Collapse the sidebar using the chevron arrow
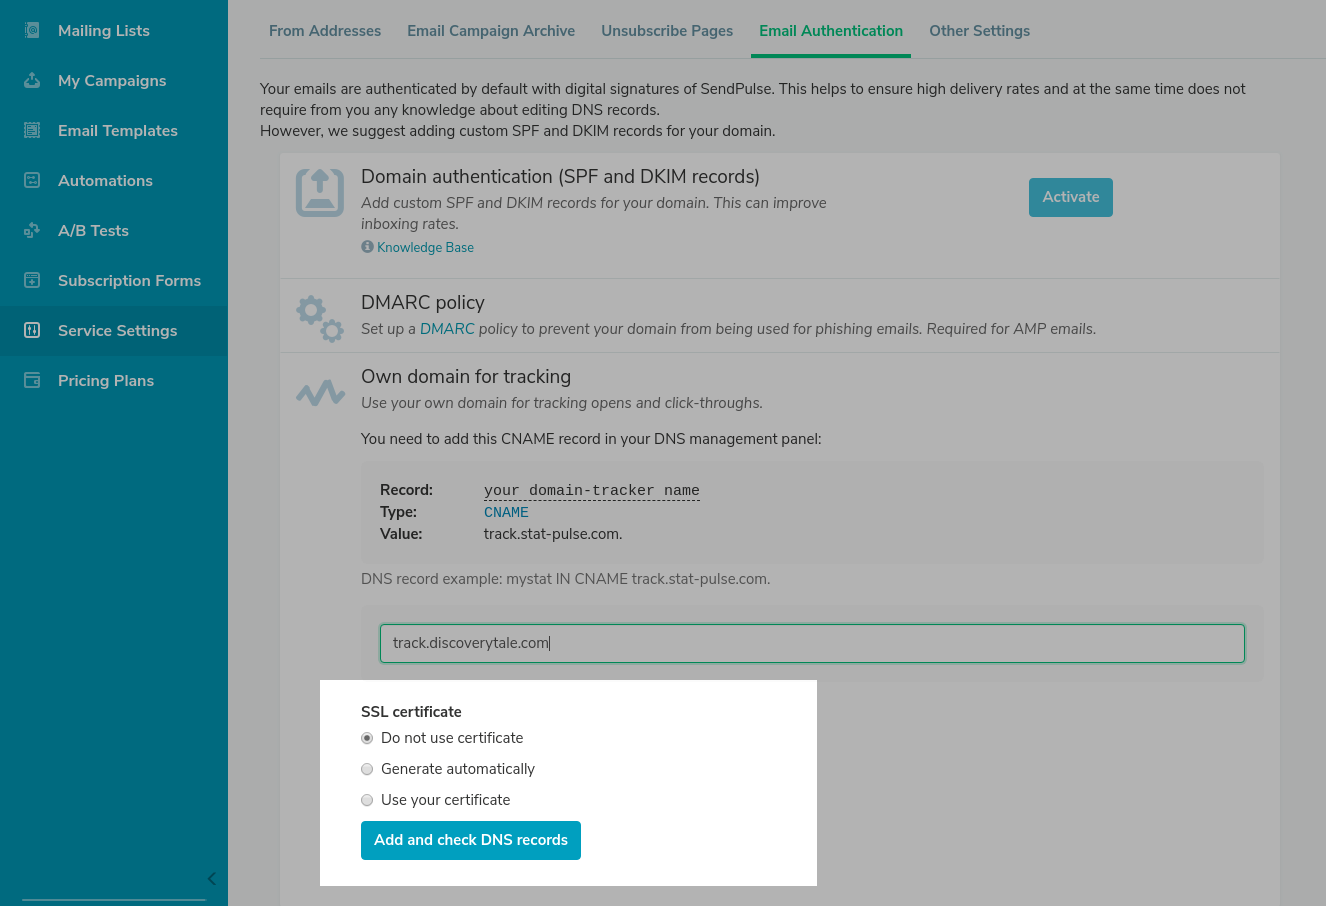 click(211, 879)
